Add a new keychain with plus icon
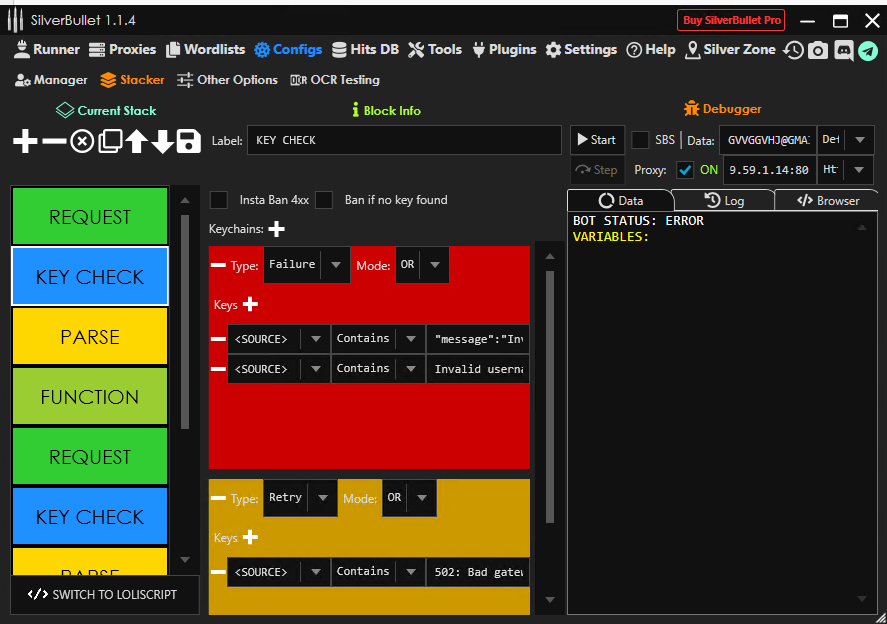The height and width of the screenshot is (624, 887). coord(277,229)
